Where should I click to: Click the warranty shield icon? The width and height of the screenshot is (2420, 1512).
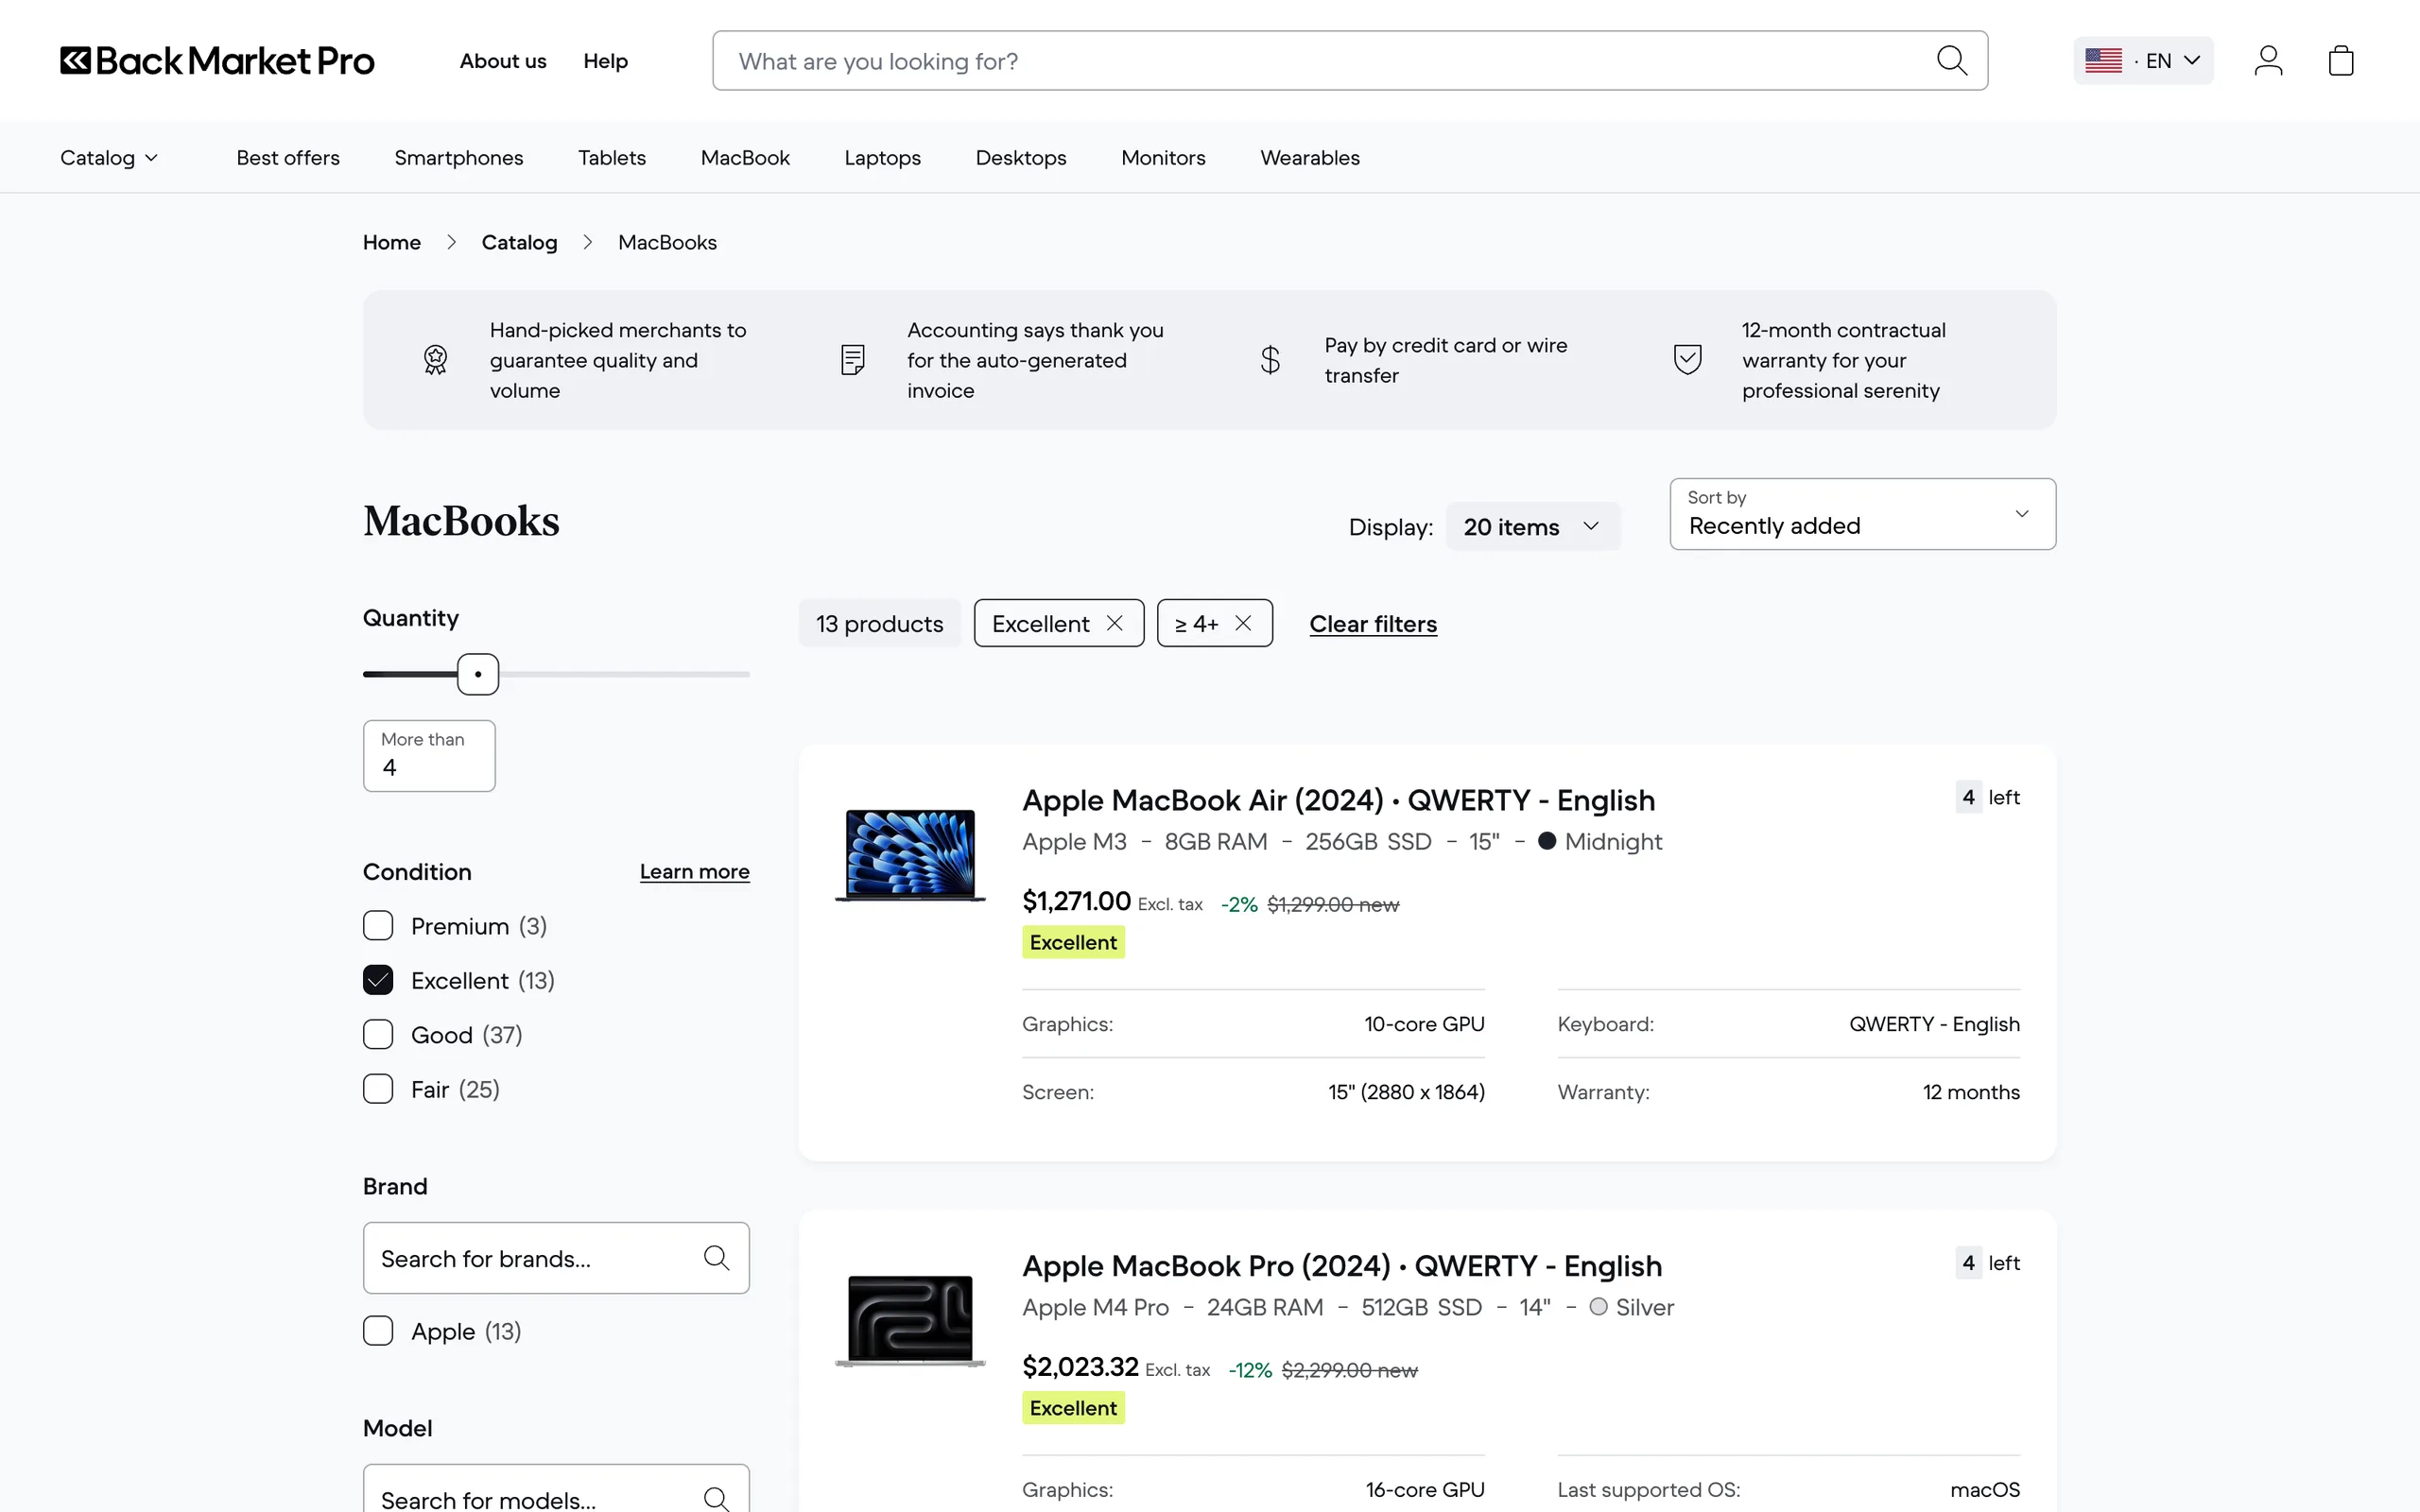pyautogui.click(x=1688, y=360)
